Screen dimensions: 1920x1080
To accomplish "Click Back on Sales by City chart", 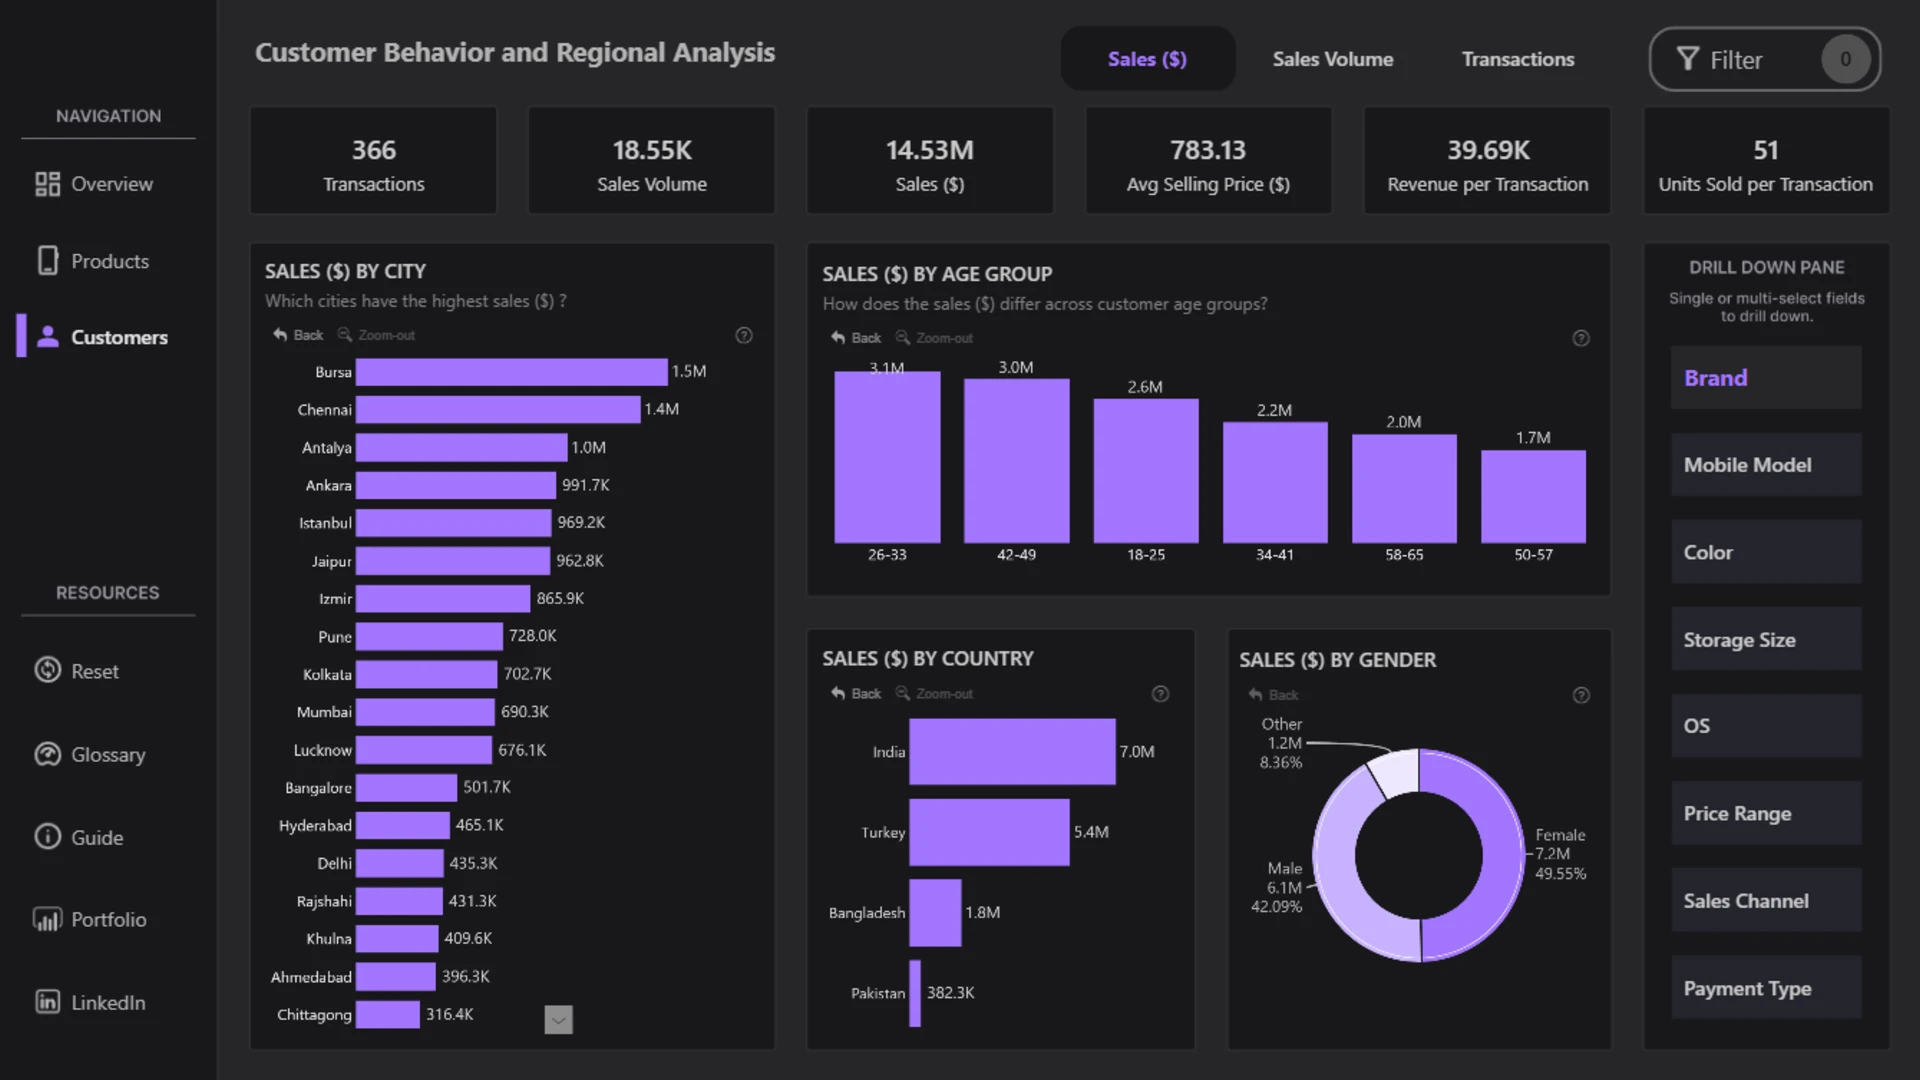I will [x=298, y=335].
